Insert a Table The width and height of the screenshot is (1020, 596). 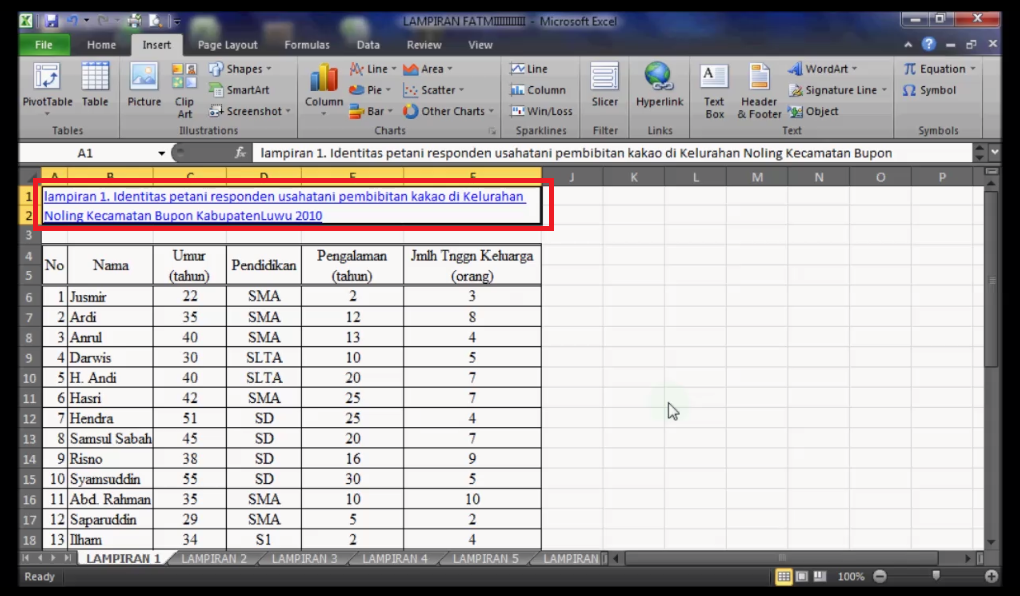tap(95, 85)
